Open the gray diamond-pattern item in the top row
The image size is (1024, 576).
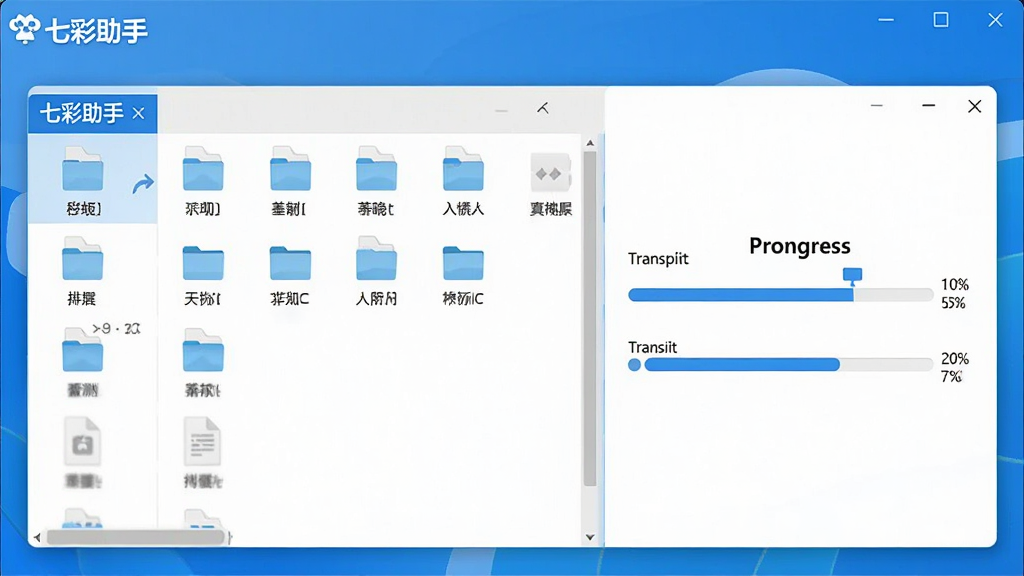click(550, 173)
